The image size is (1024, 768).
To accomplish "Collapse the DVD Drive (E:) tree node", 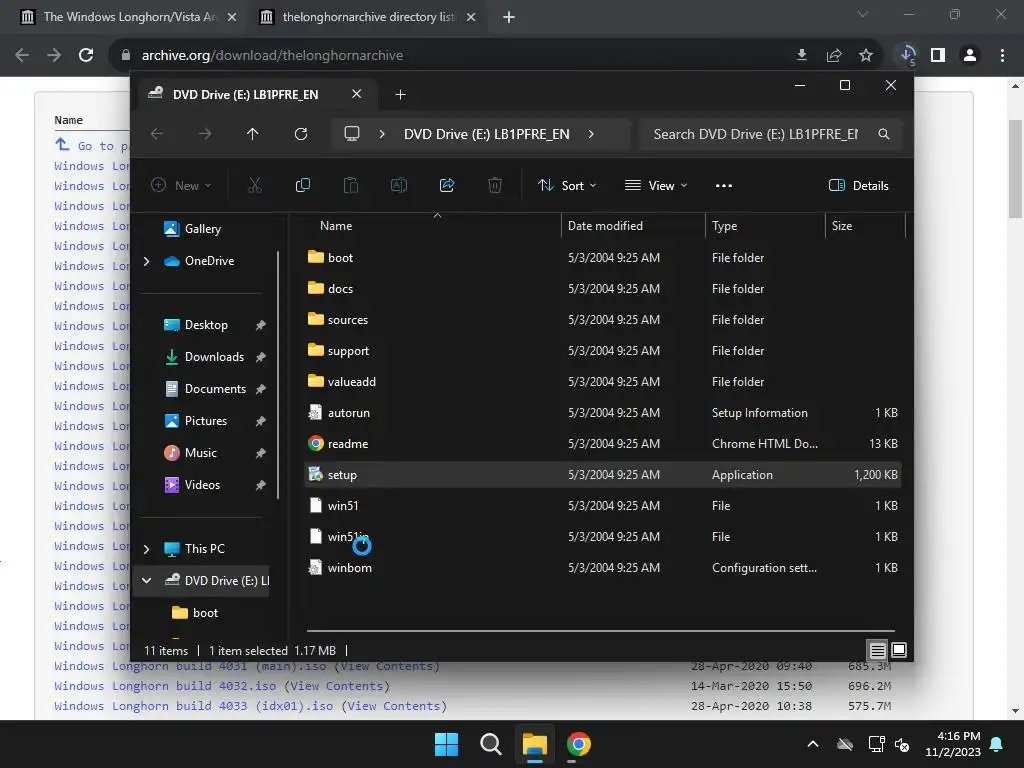I will pos(147,581).
